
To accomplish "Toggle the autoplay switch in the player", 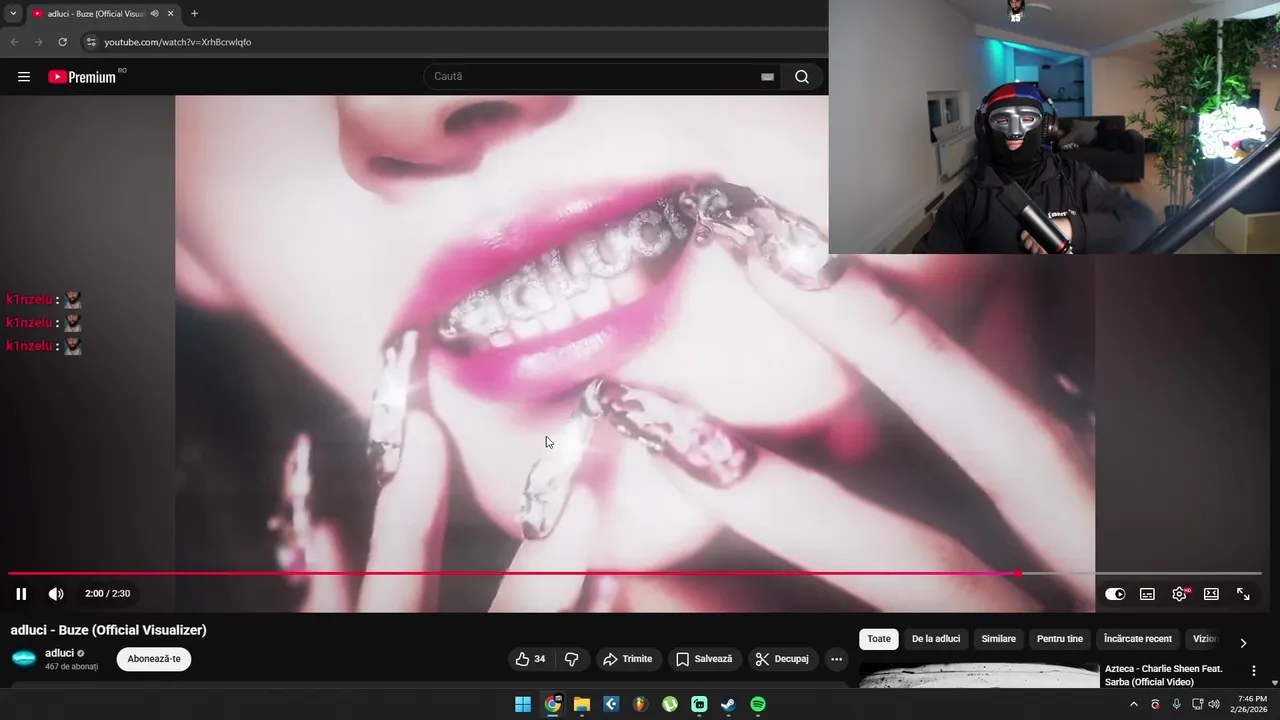I will 1115,594.
